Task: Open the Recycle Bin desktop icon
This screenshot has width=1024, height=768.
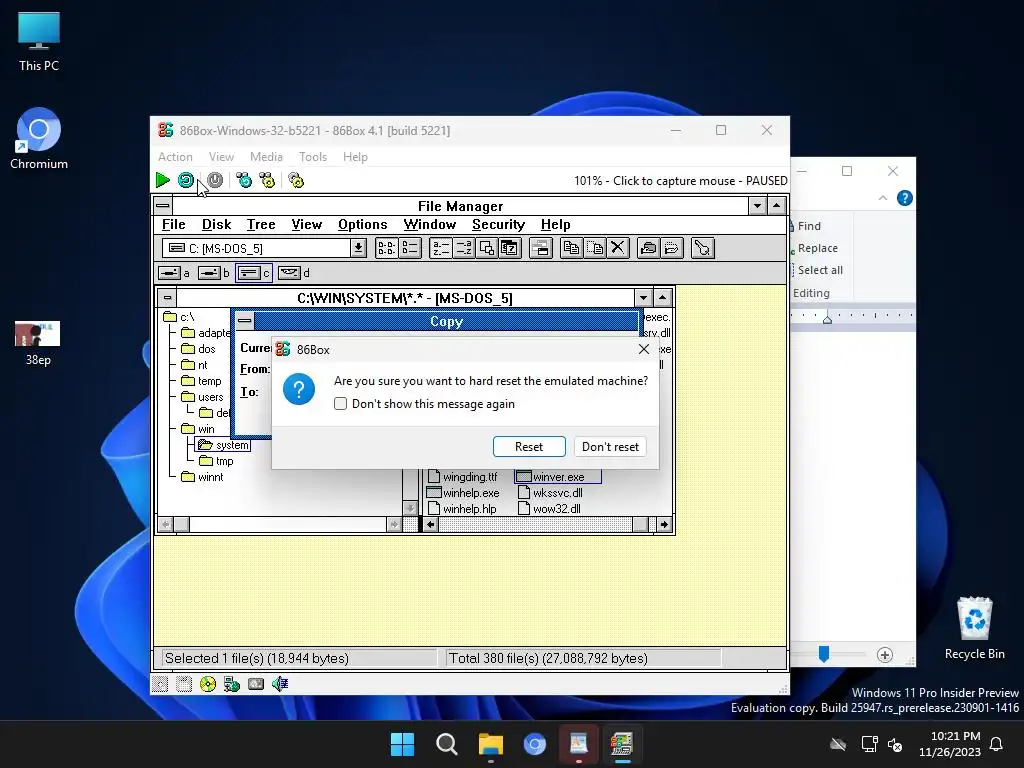Action: click(x=974, y=628)
